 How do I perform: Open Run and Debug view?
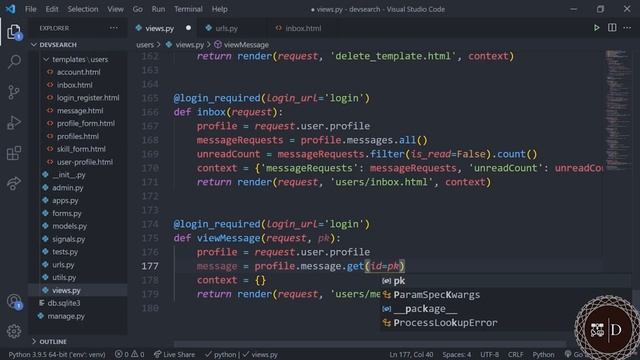point(14,122)
